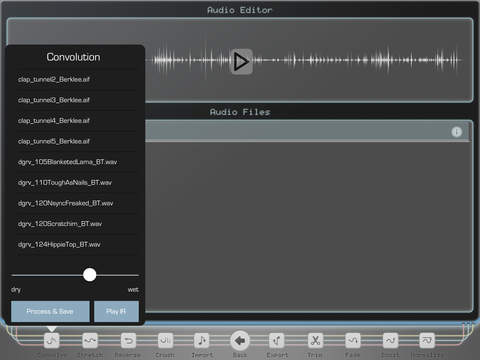
Task: Click the Play IR button
Action: 116,311
